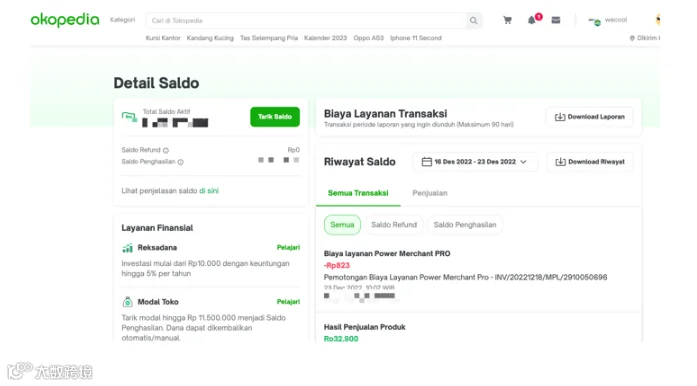This screenshot has height=386, width=697.
Task: Click the Saldo Penghasilan info icon
Action: [180, 162]
